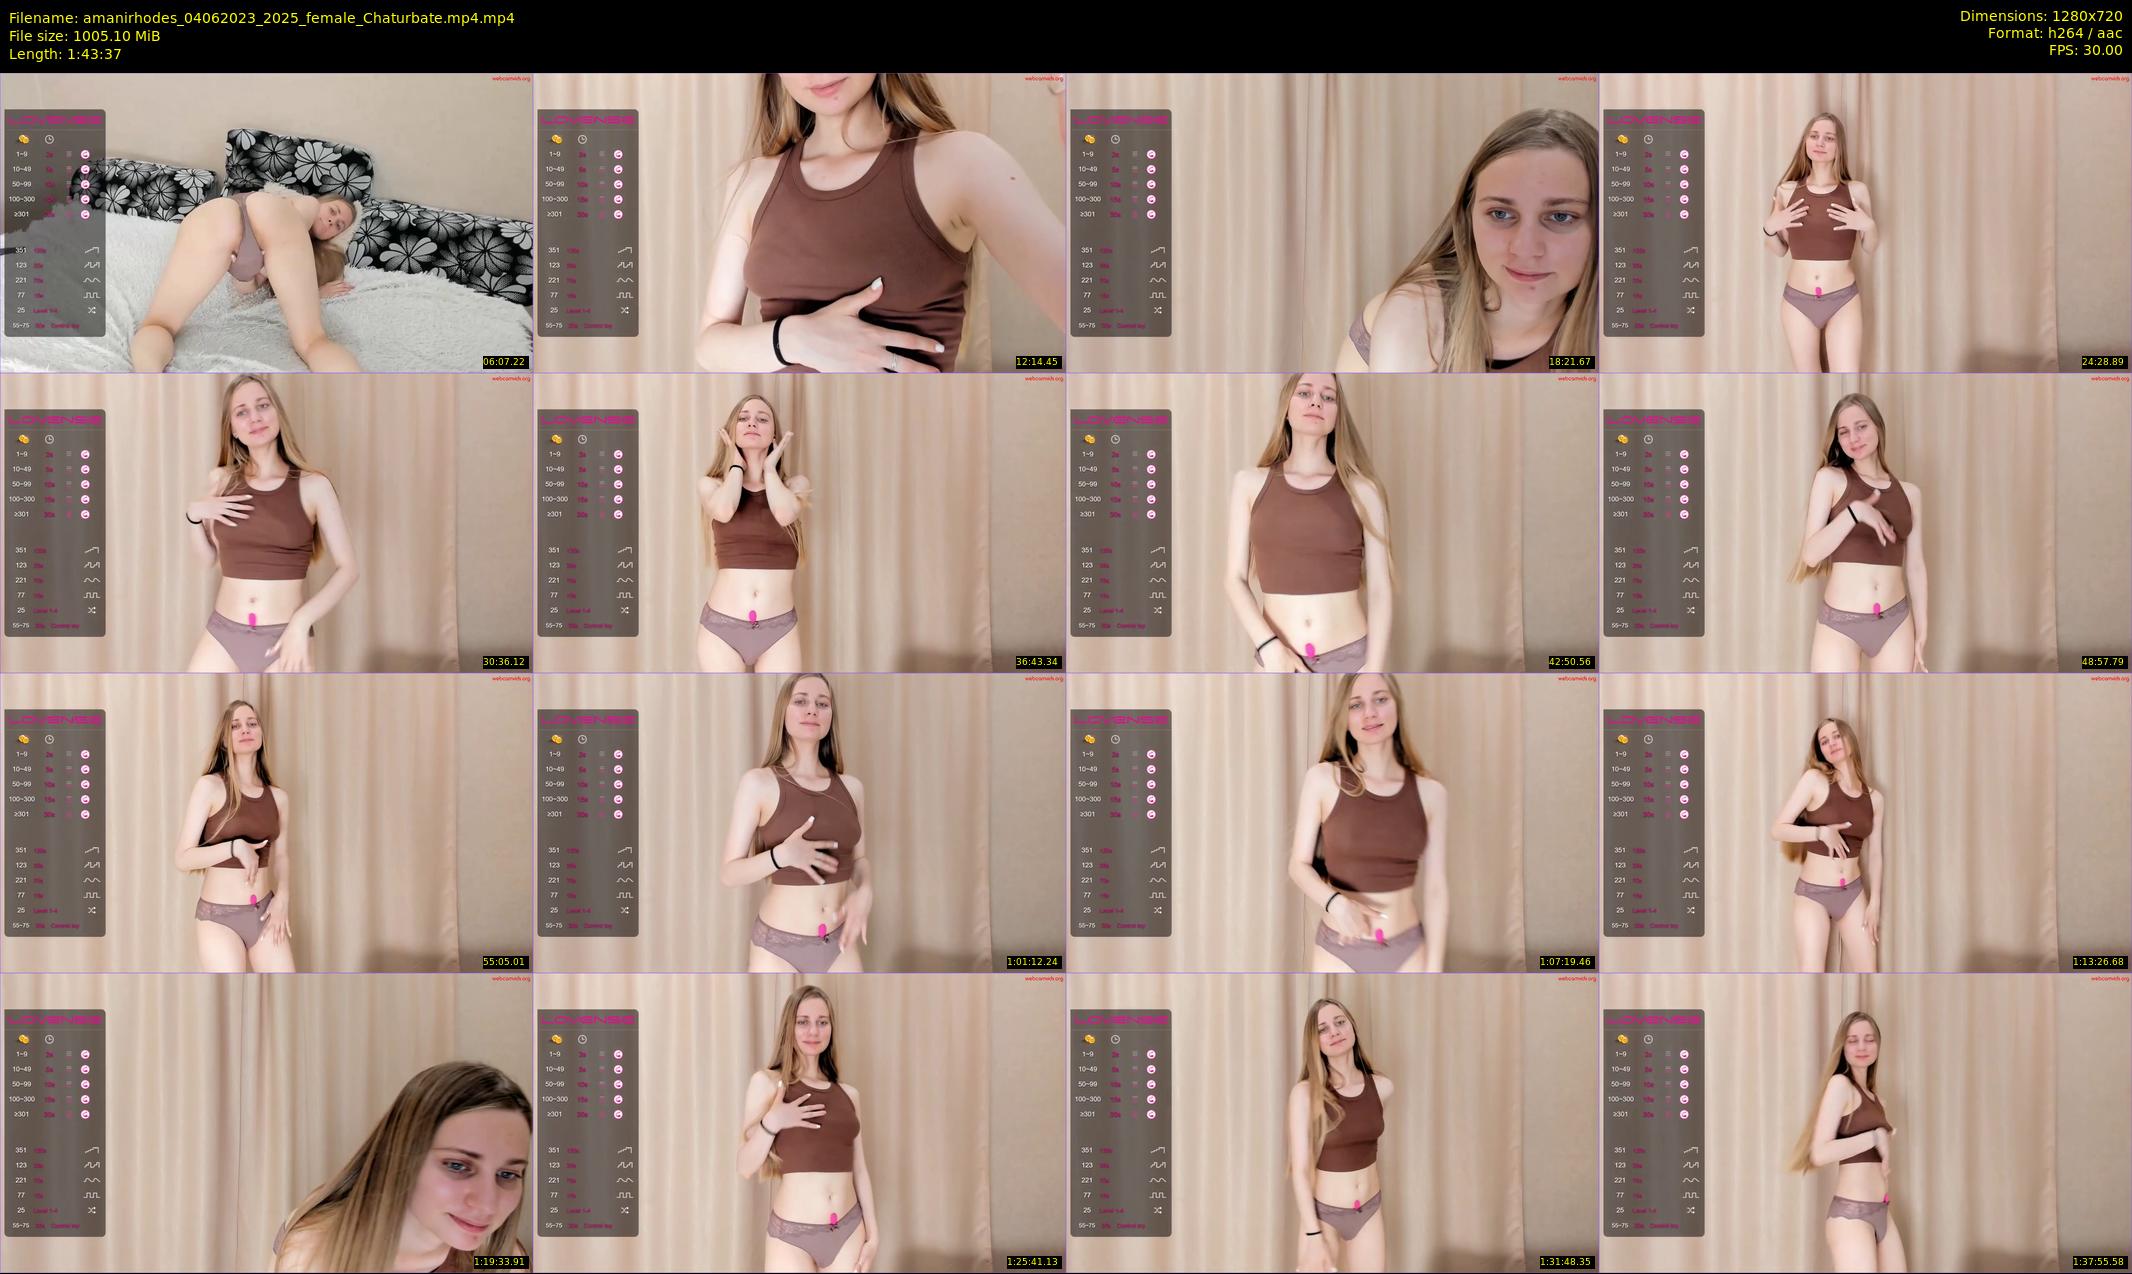
Task: Select the last frame at 1:37:55.58
Action: tap(1865, 1122)
